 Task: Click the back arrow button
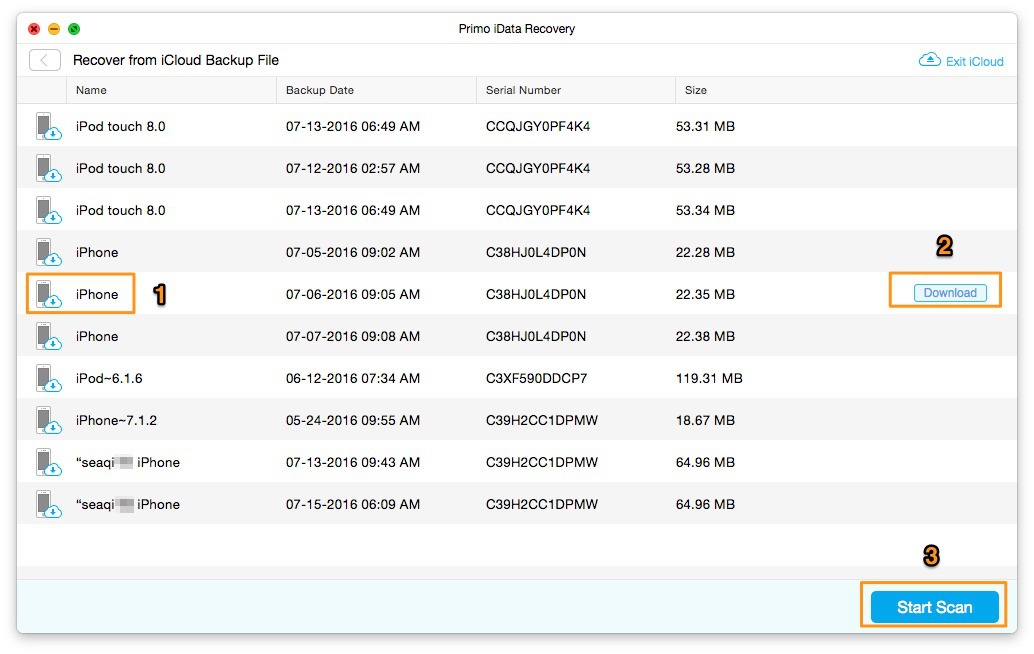[x=45, y=60]
